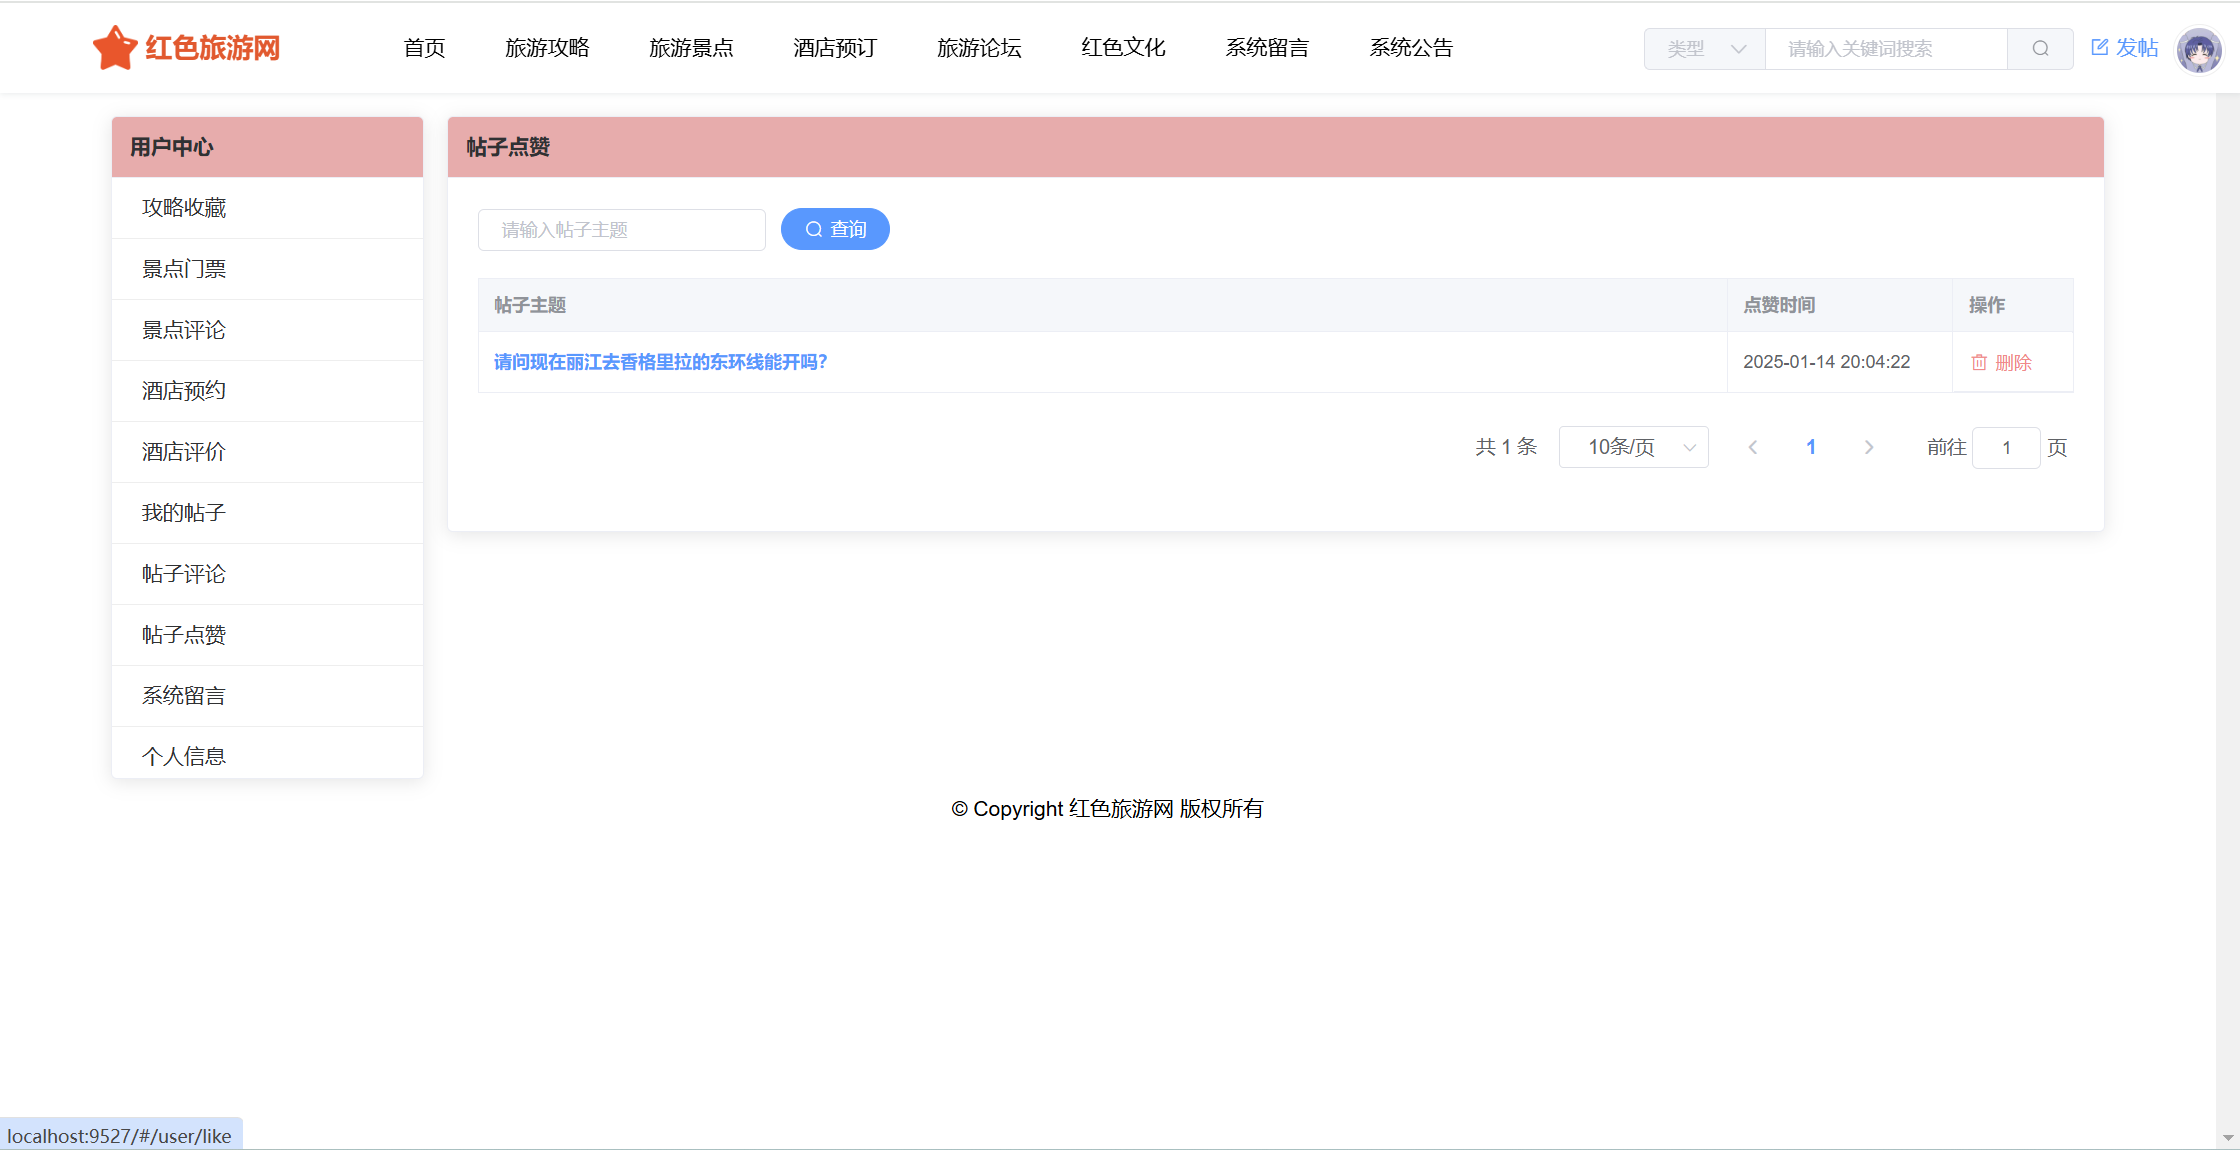Expand the 10条/页 page size selector
2240x1150 pixels.
click(1633, 447)
